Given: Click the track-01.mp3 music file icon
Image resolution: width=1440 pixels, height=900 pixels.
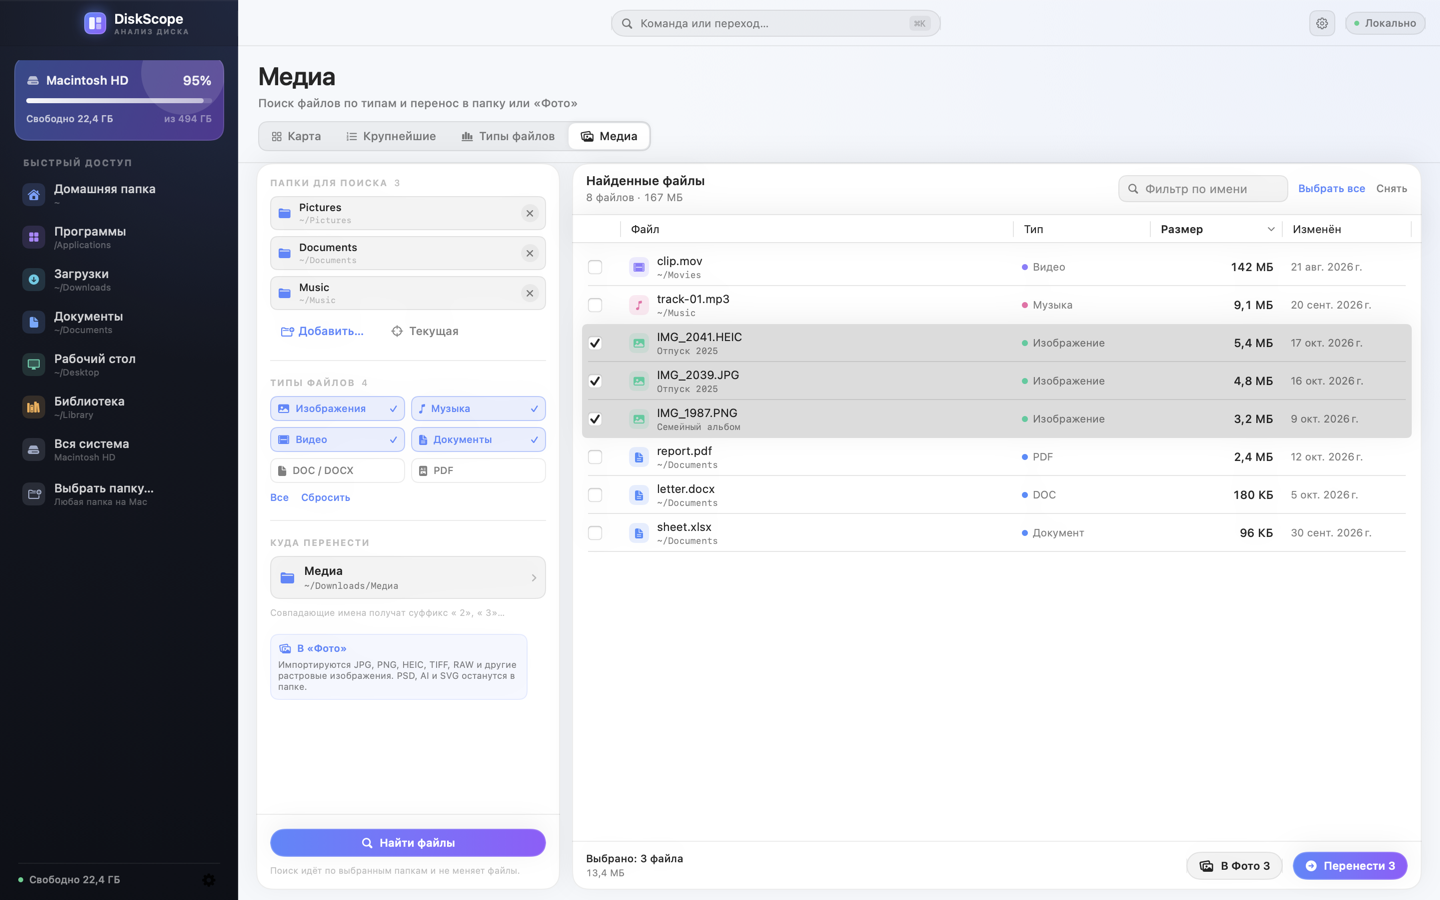Looking at the screenshot, I should coord(639,305).
